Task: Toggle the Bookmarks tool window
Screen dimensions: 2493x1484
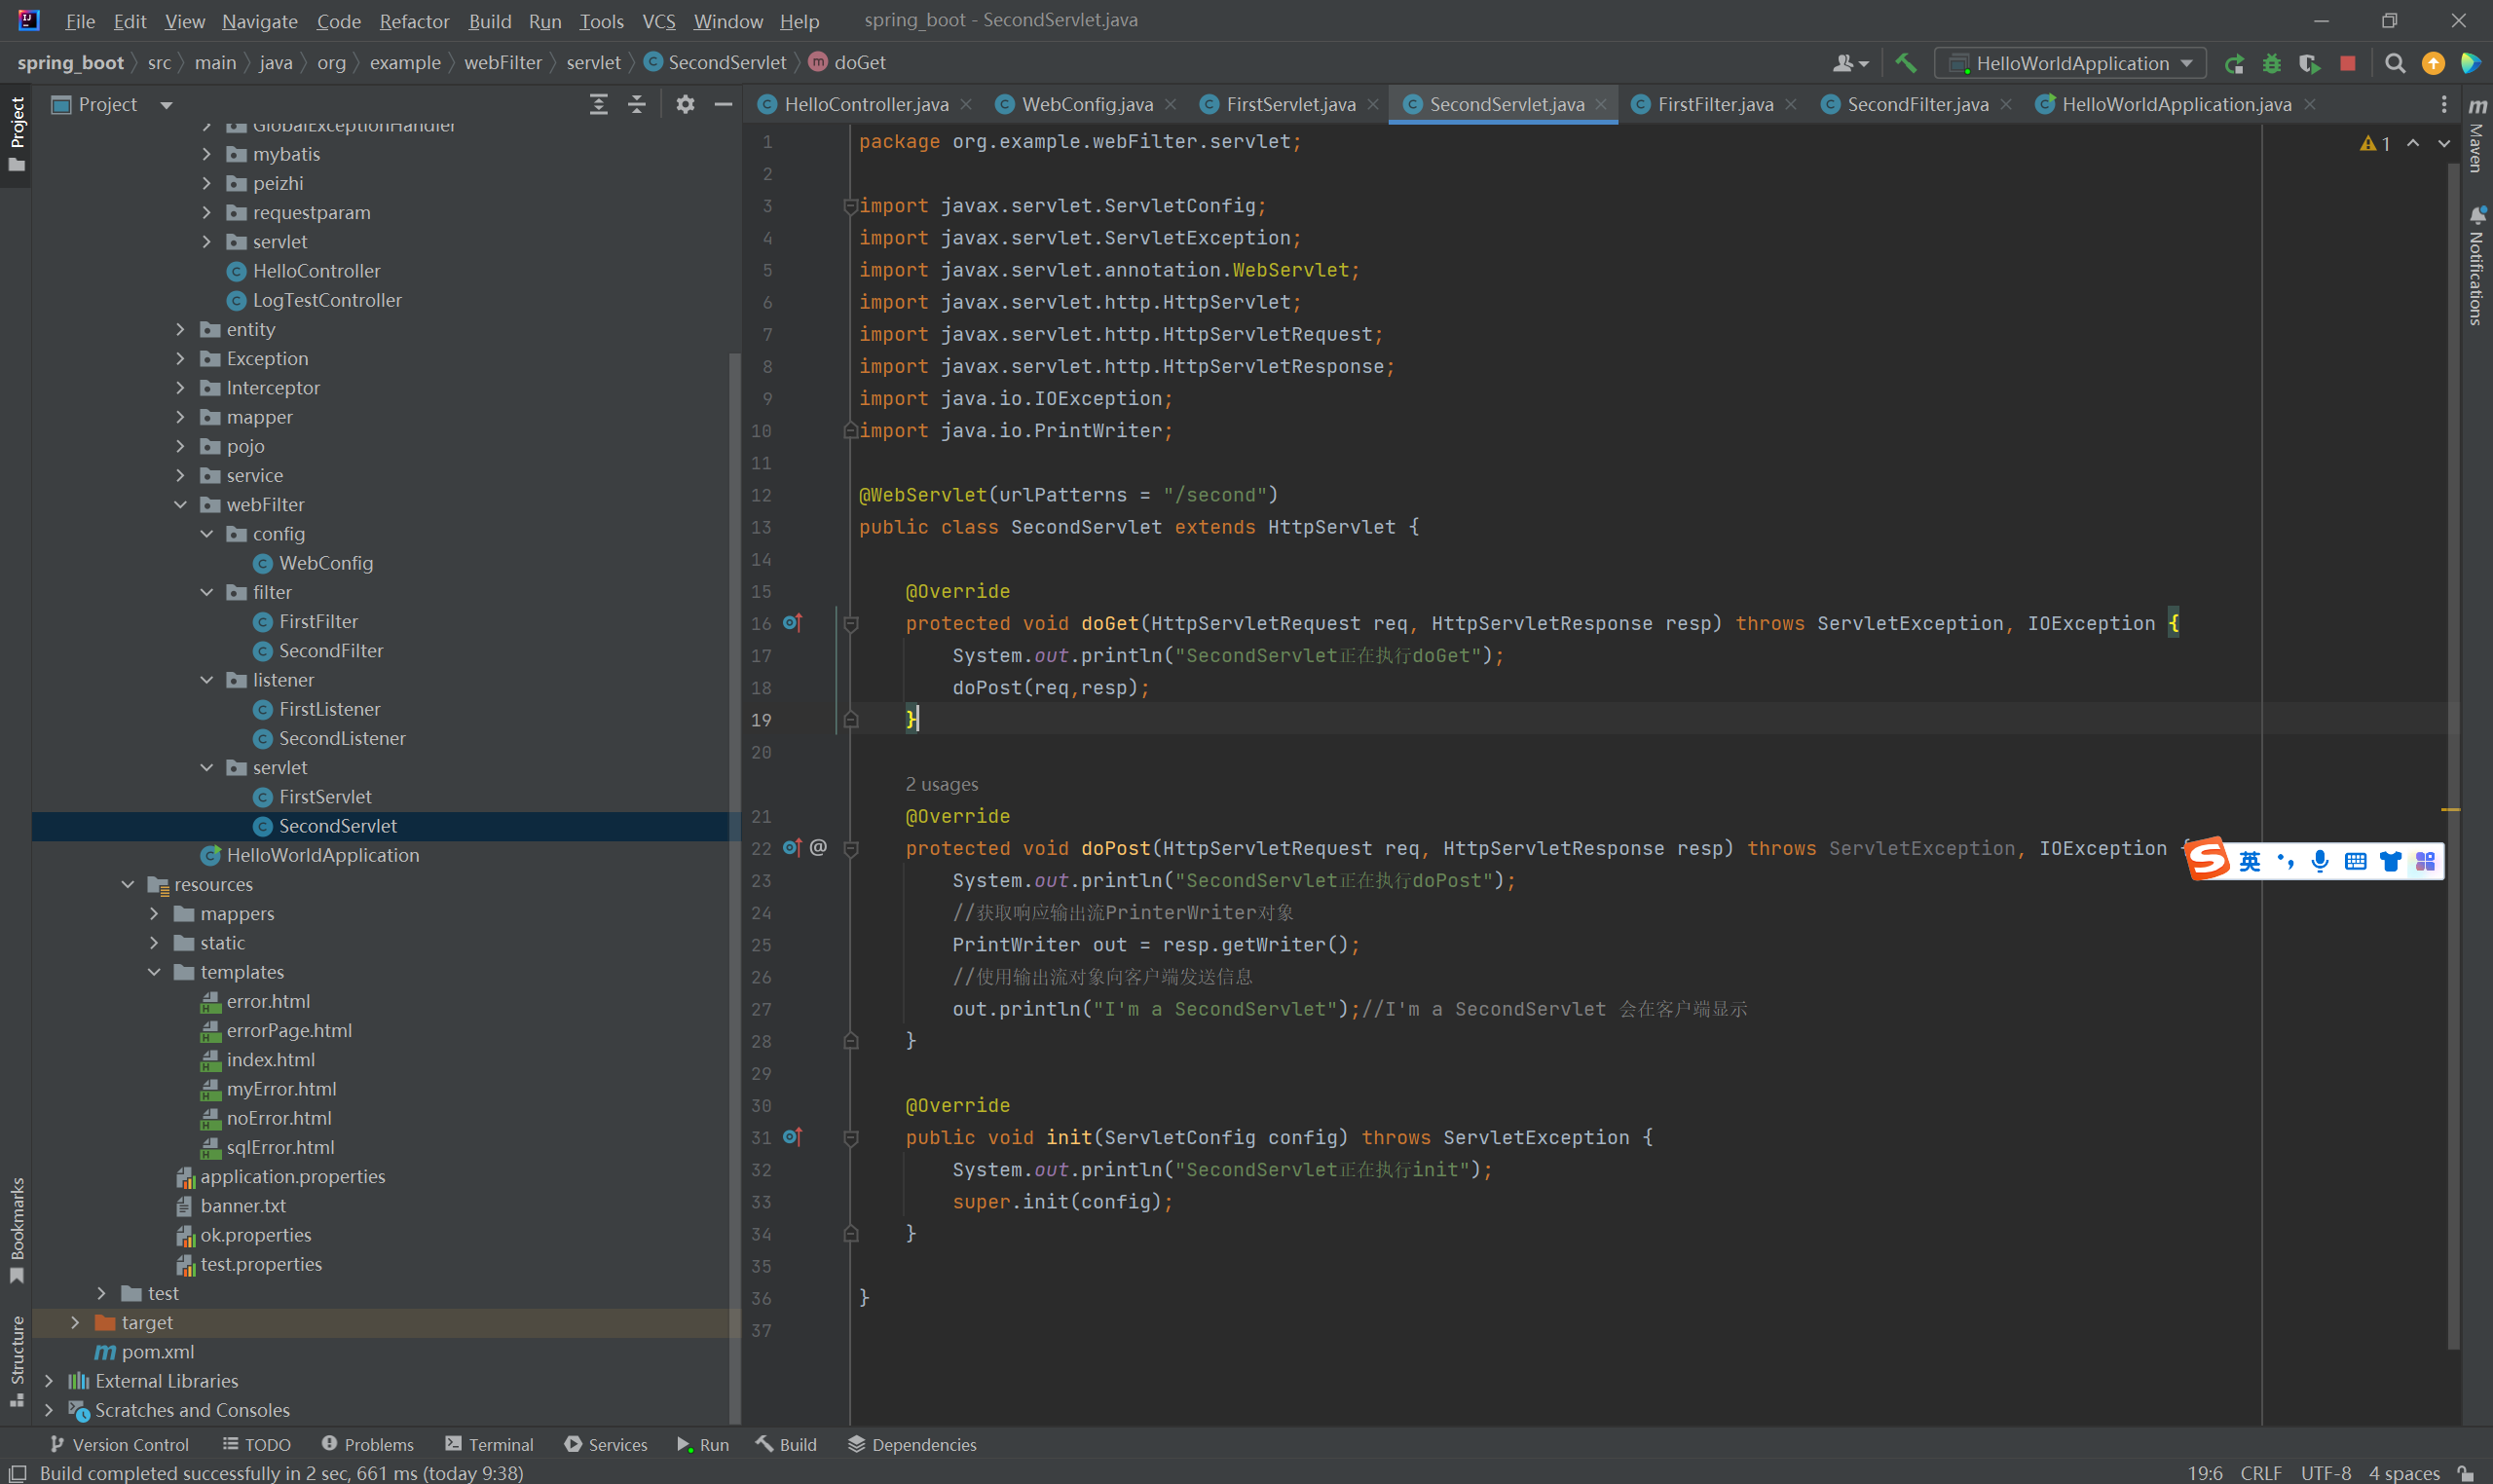Action: (16, 1228)
